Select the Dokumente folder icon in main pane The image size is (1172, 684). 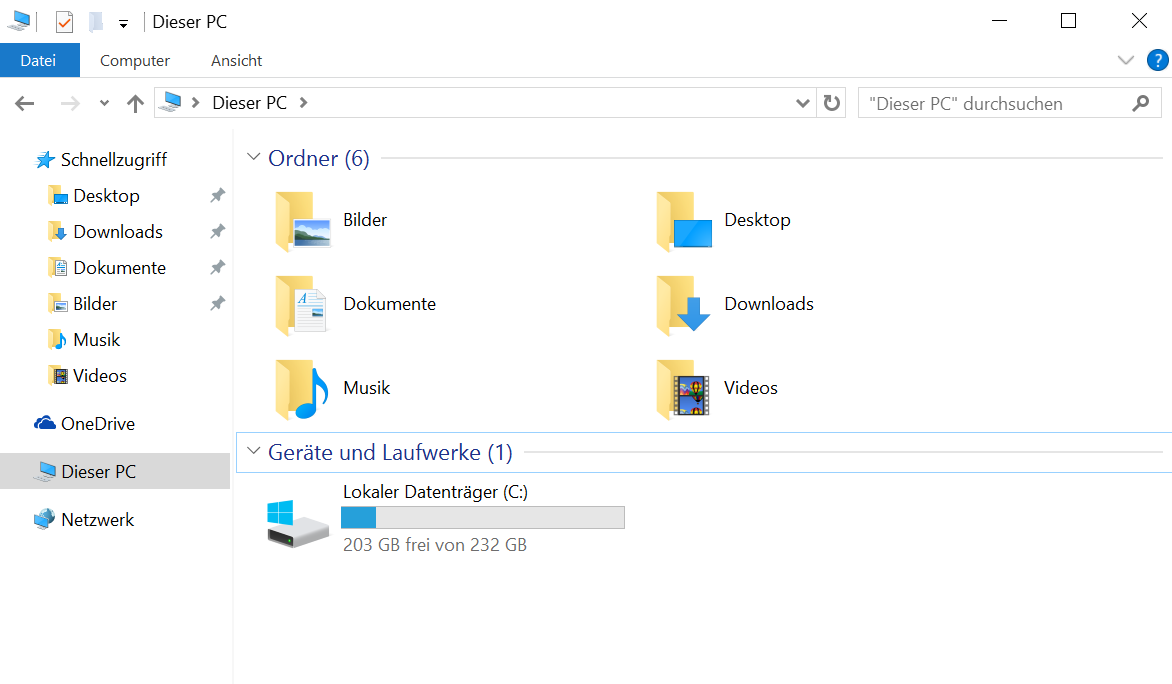(x=302, y=305)
